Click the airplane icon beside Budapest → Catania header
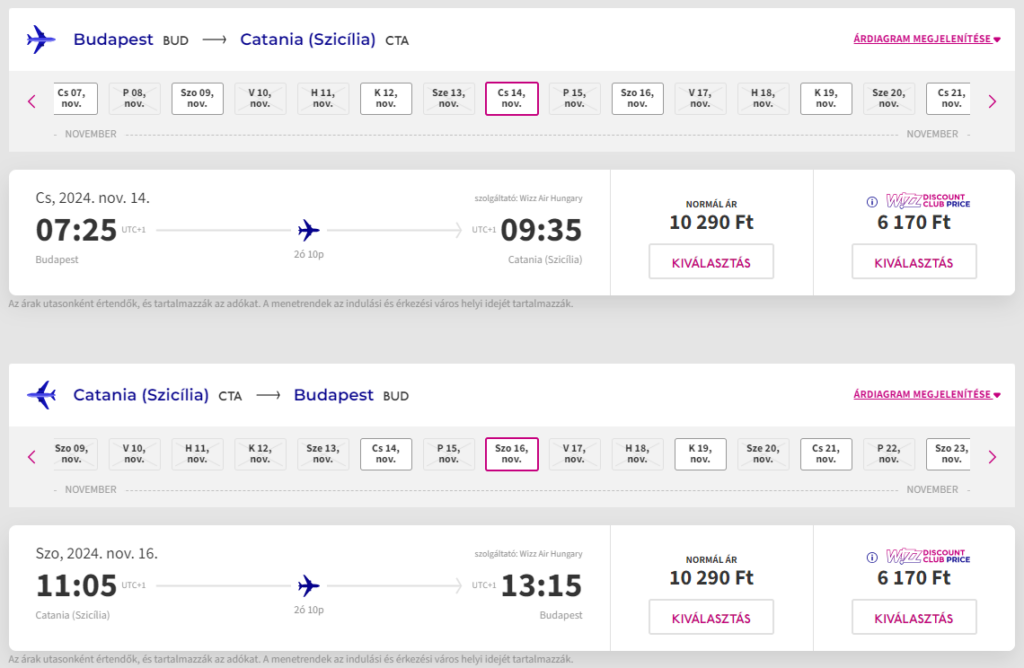 [x=41, y=40]
